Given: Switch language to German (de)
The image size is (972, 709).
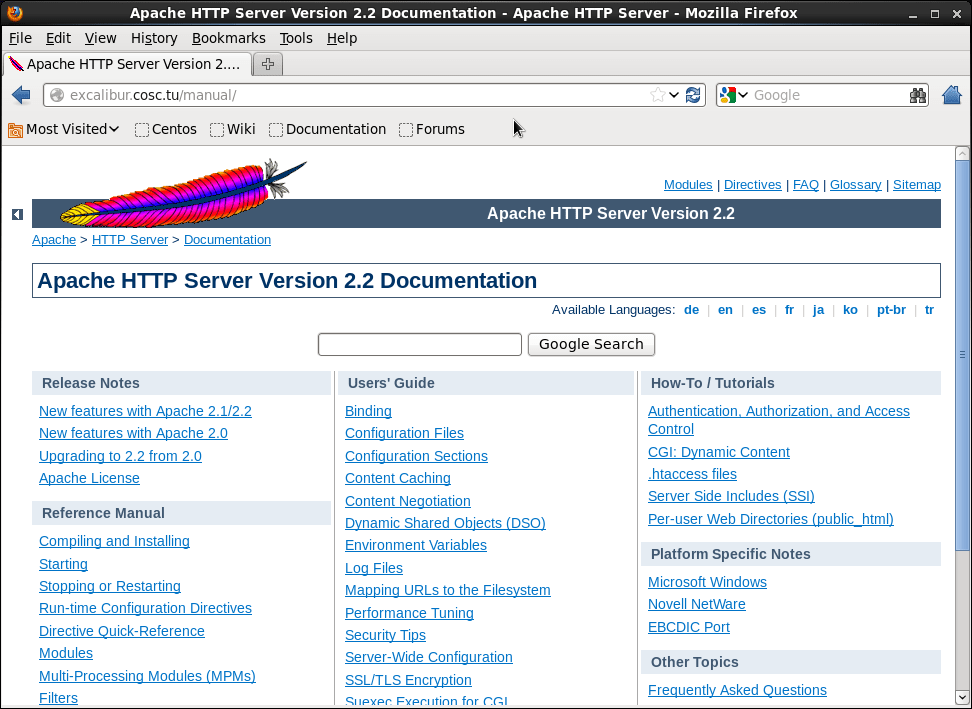Looking at the screenshot, I should (691, 310).
